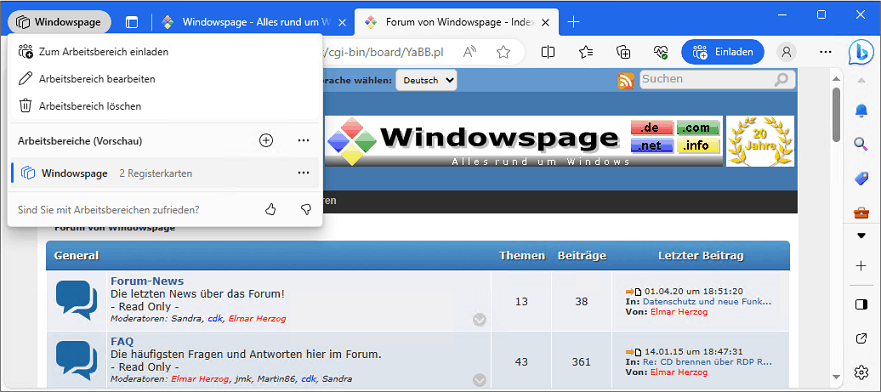Choose Arbeitsbereich löschen
The width and height of the screenshot is (881, 392).
point(165,106)
